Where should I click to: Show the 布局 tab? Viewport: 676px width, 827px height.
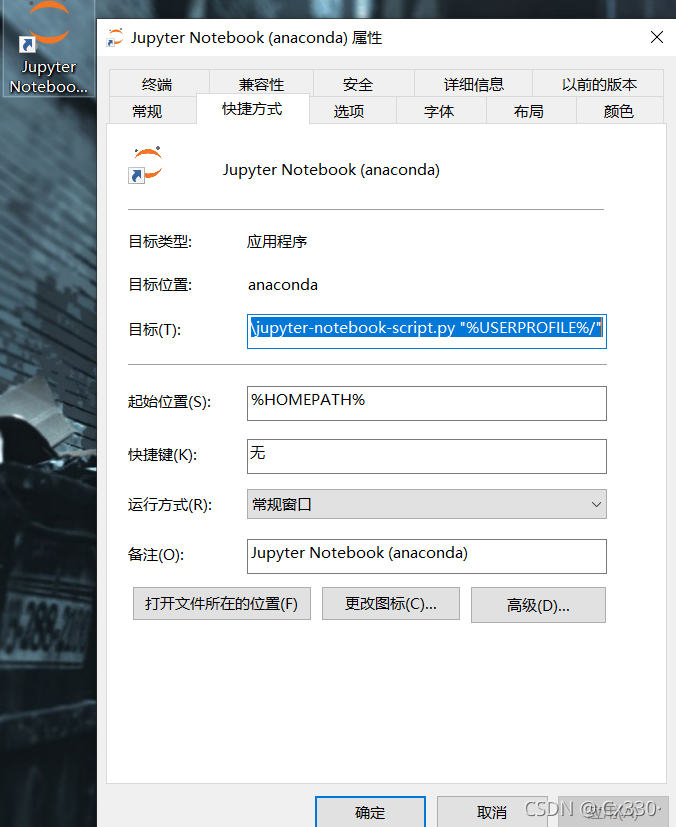[x=529, y=111]
